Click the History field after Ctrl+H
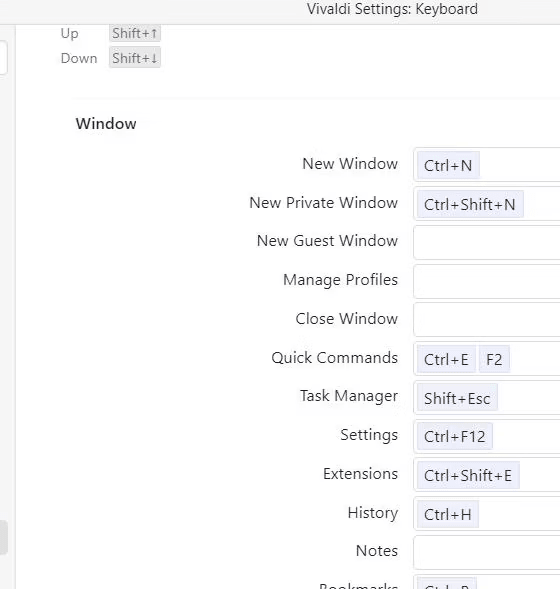560x589 pixels. pos(519,514)
